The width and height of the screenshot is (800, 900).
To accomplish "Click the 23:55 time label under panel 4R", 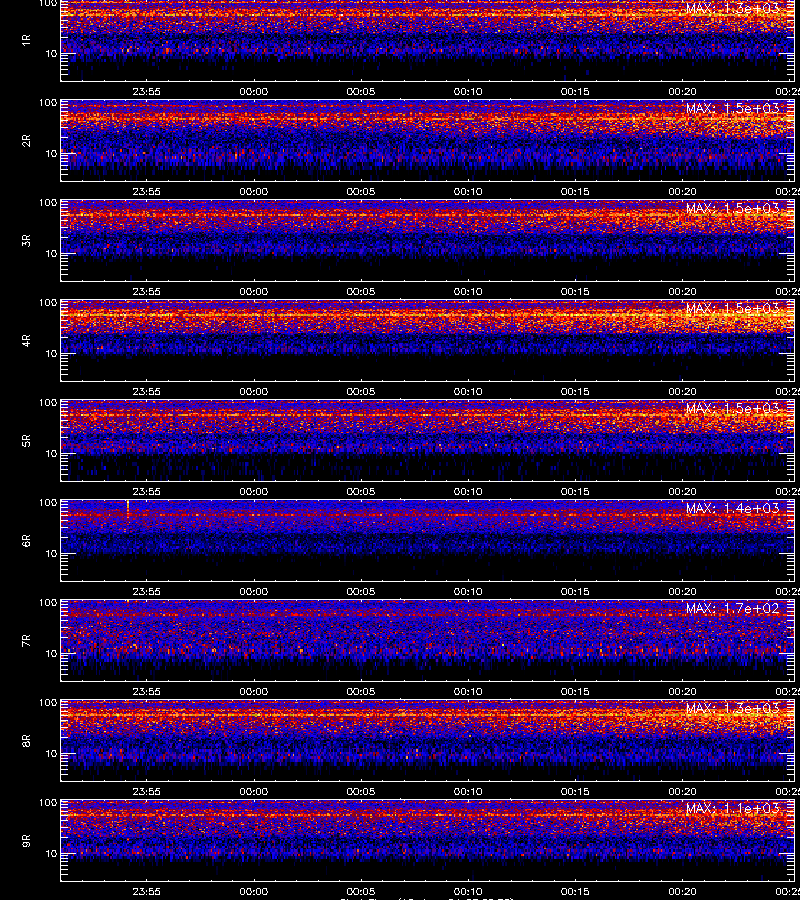I will [x=146, y=391].
